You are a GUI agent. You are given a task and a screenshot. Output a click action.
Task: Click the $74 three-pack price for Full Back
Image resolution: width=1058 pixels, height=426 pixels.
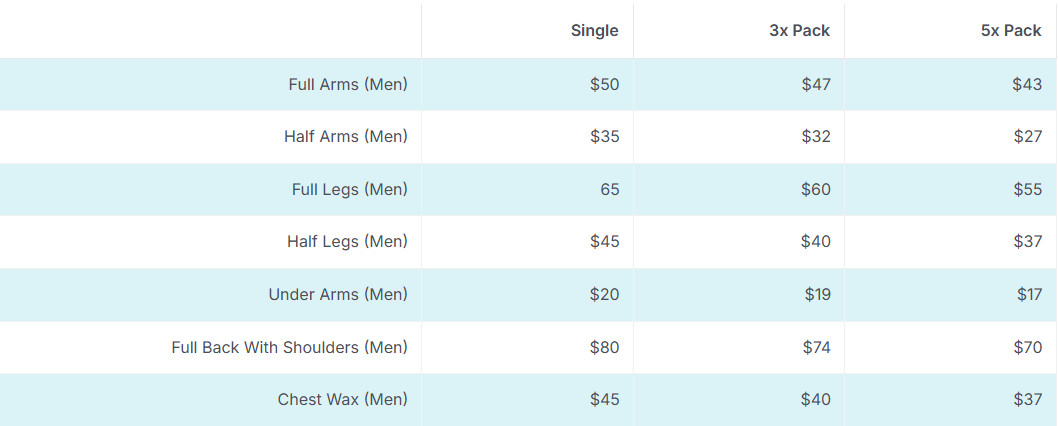816,347
